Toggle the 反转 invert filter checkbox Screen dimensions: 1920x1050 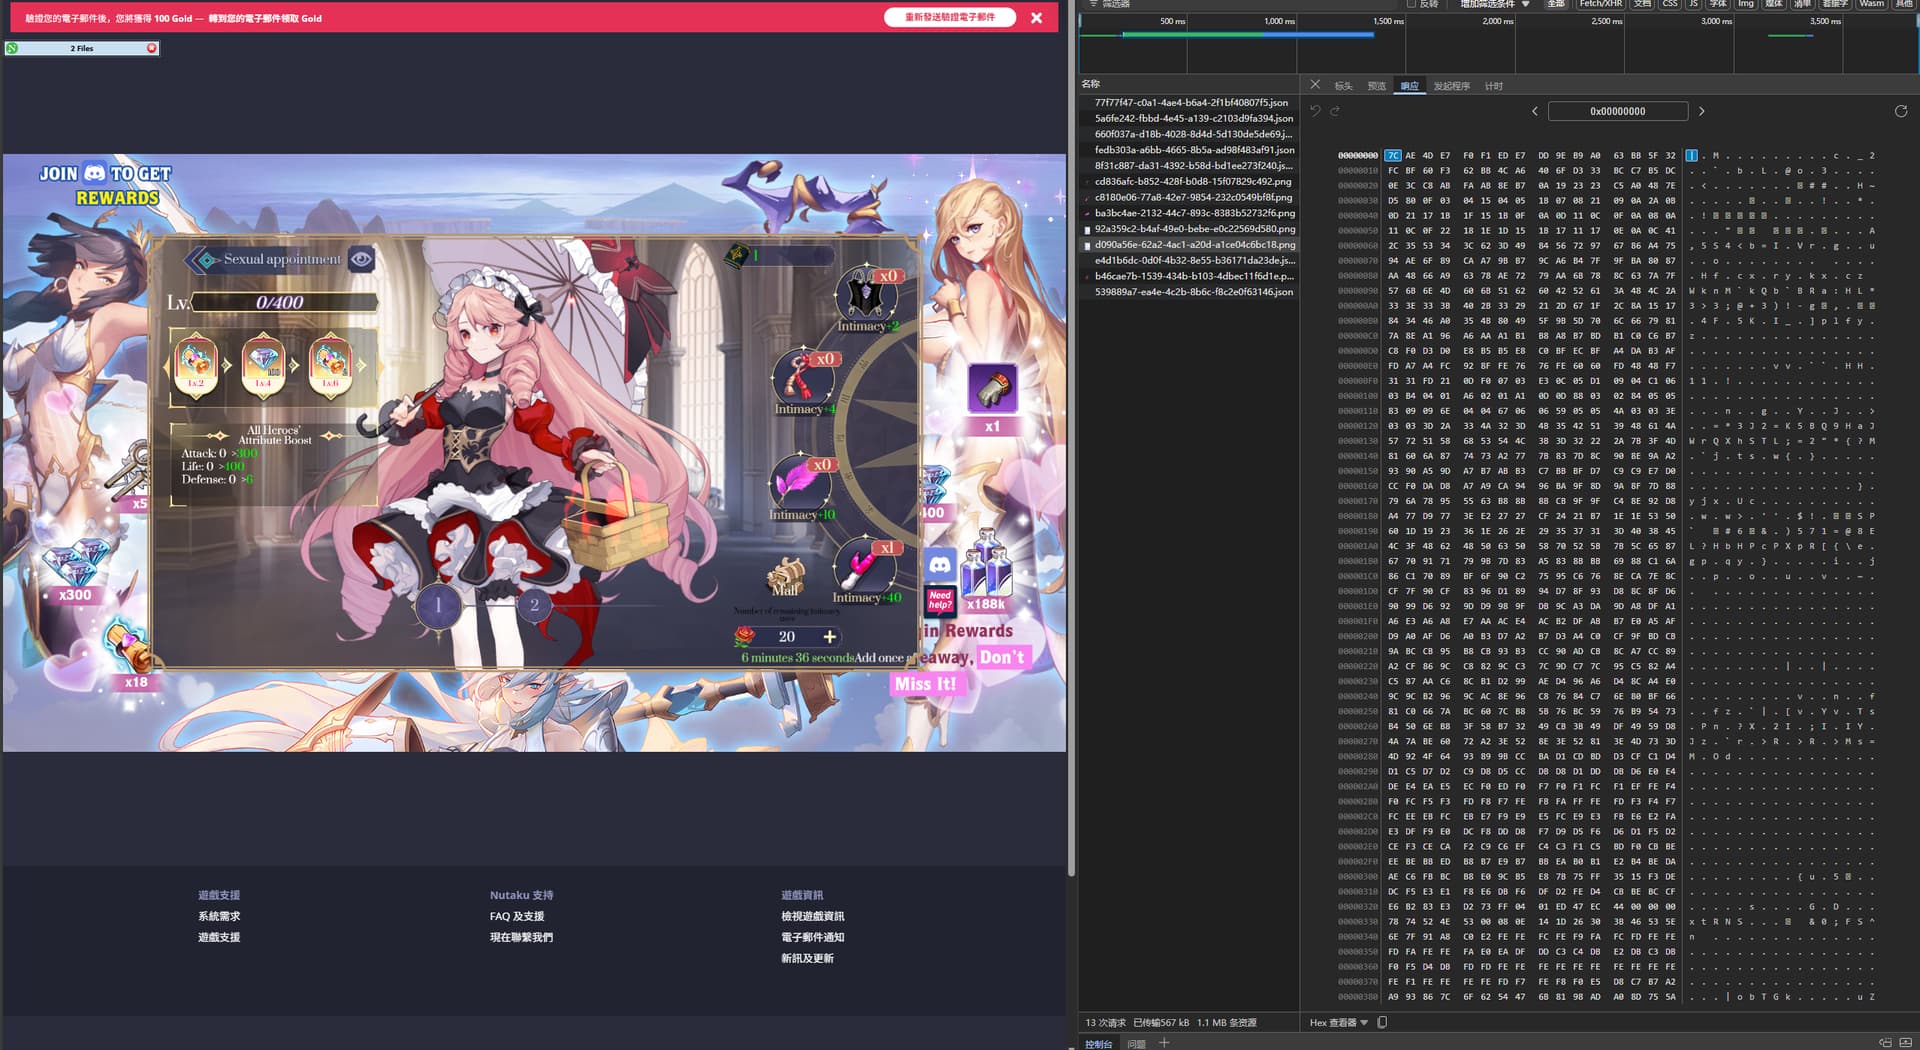1412,4
